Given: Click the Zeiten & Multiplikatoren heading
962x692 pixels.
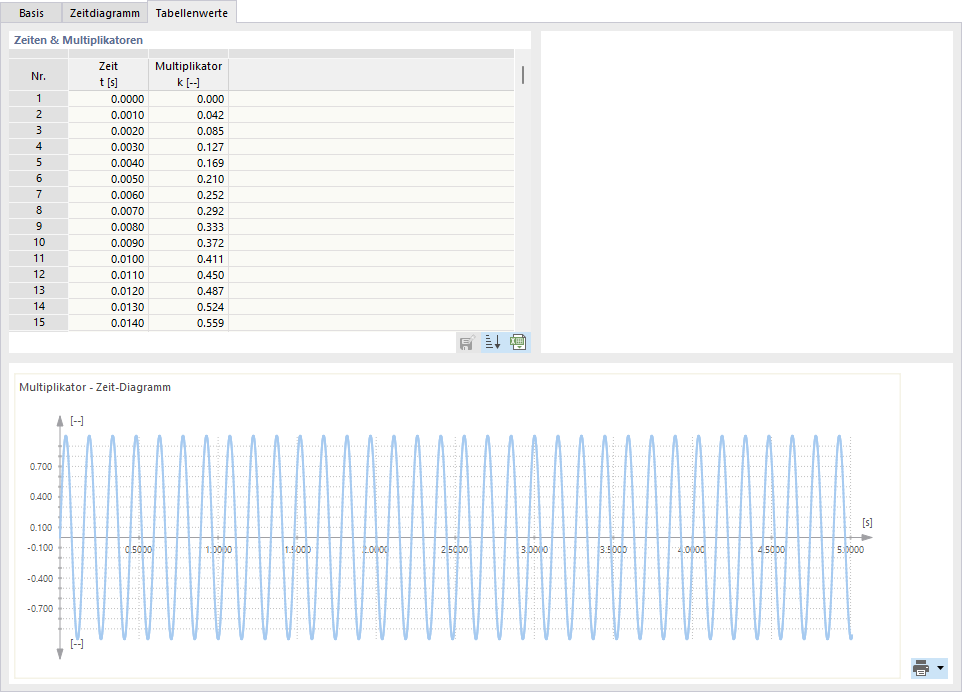Looking at the screenshot, I should click(79, 40).
